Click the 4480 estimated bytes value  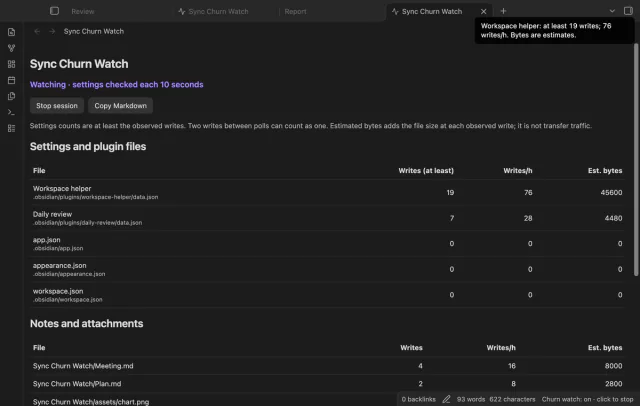(613, 218)
